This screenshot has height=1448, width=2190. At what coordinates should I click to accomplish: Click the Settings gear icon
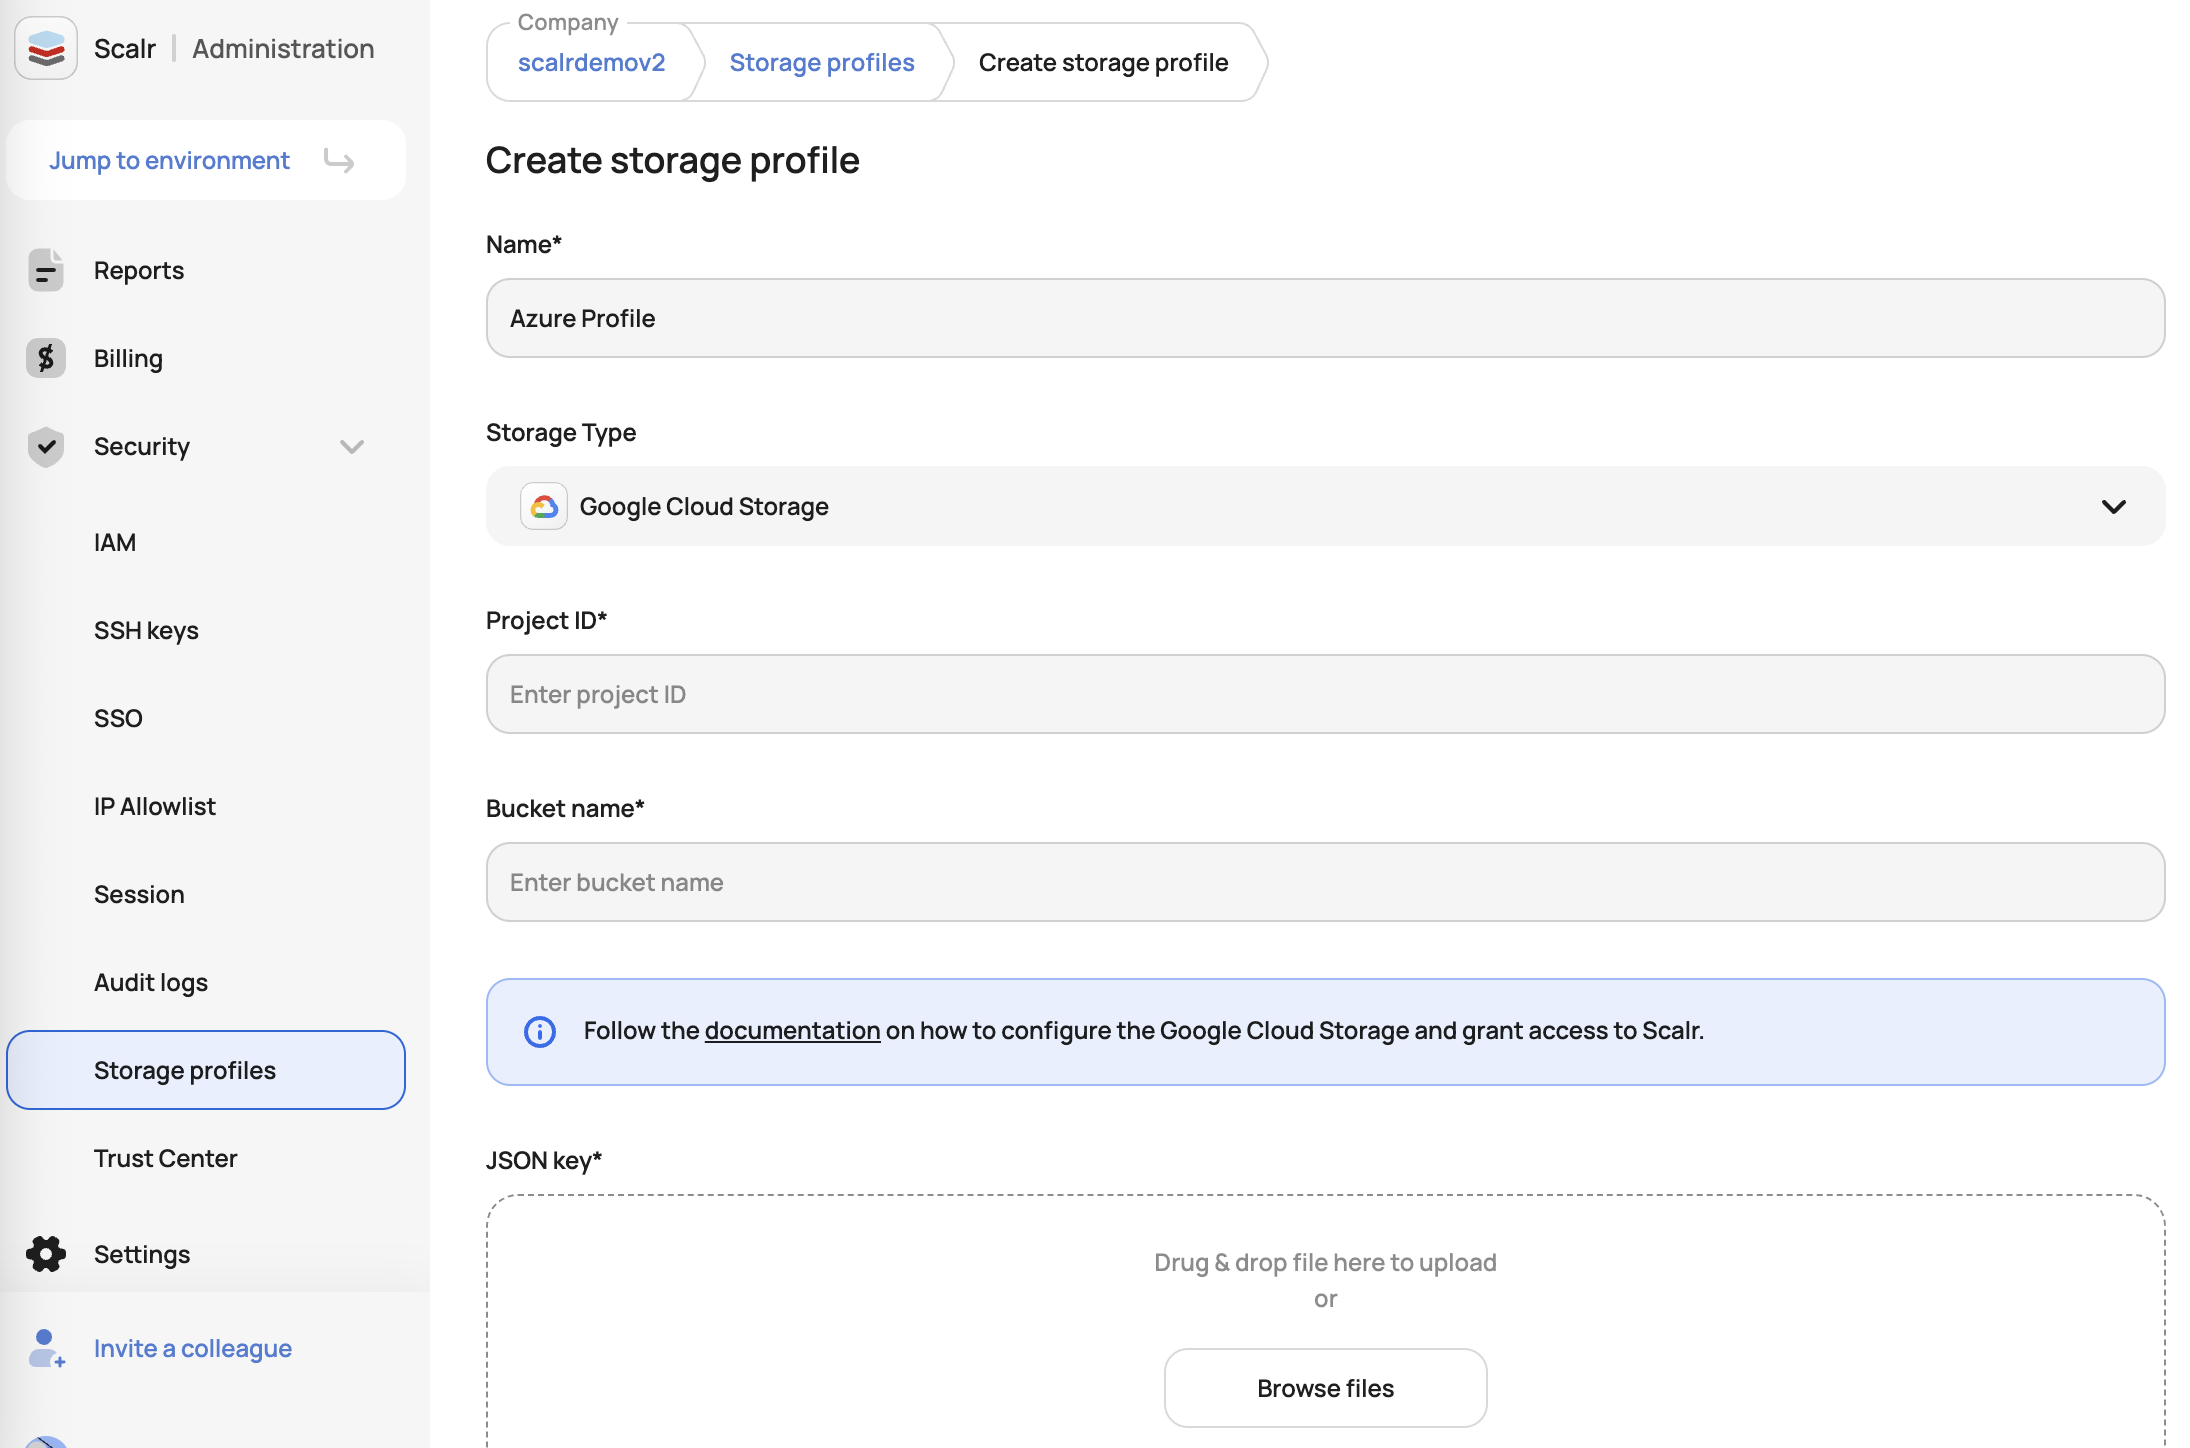(46, 1254)
